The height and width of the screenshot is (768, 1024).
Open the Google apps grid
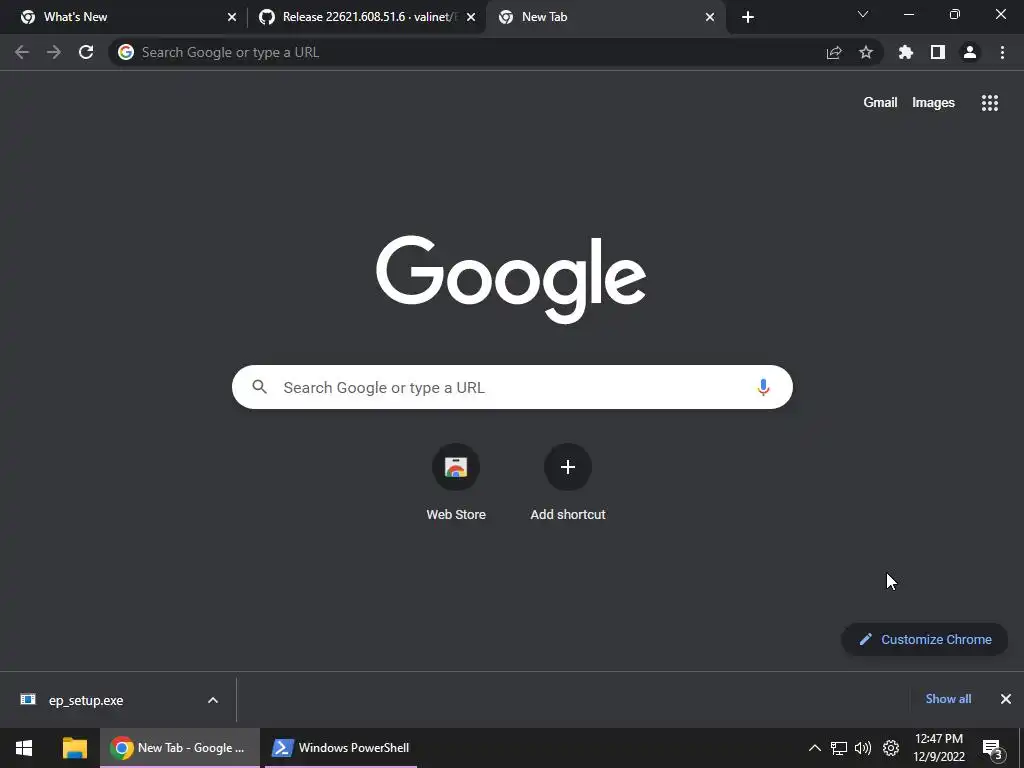pyautogui.click(x=990, y=103)
